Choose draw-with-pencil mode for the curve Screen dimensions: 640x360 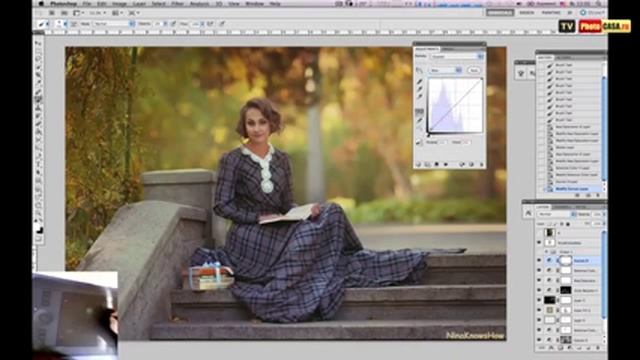(420, 120)
